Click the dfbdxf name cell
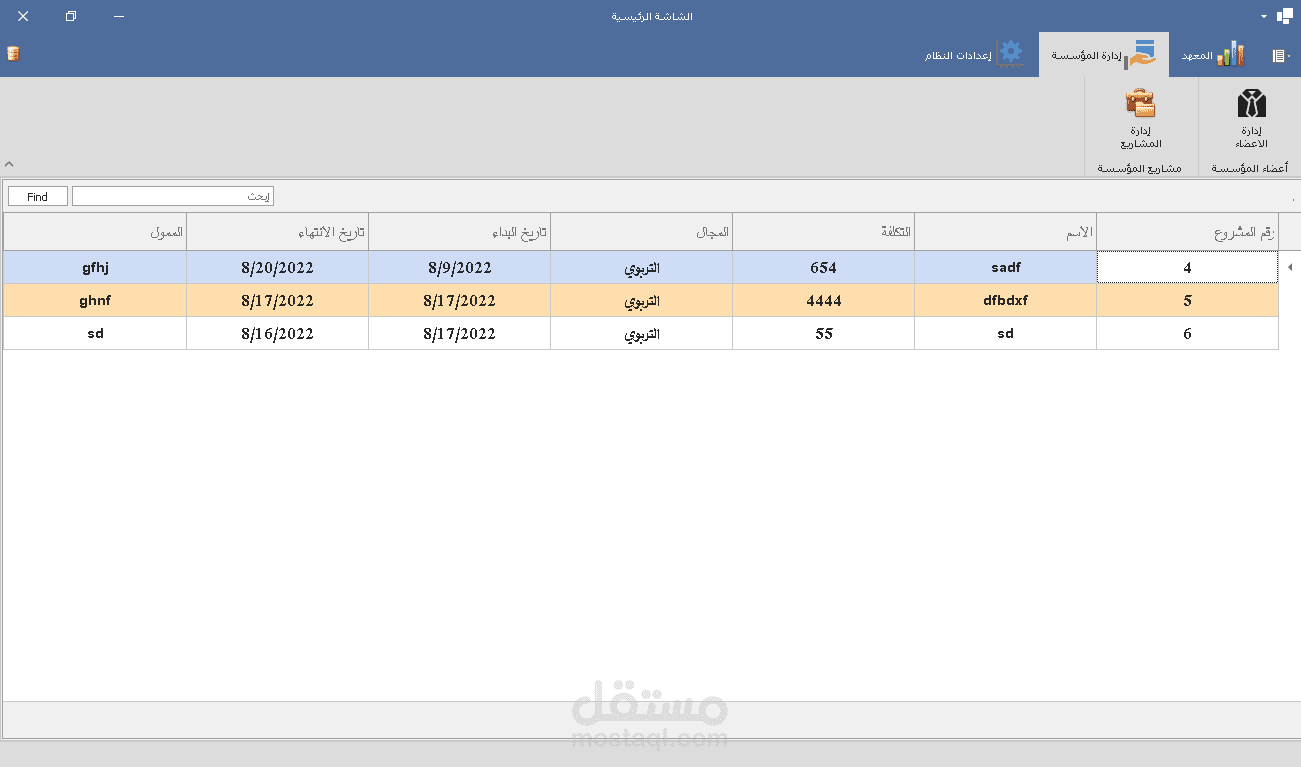This screenshot has width=1301, height=767. pyautogui.click(x=1006, y=301)
